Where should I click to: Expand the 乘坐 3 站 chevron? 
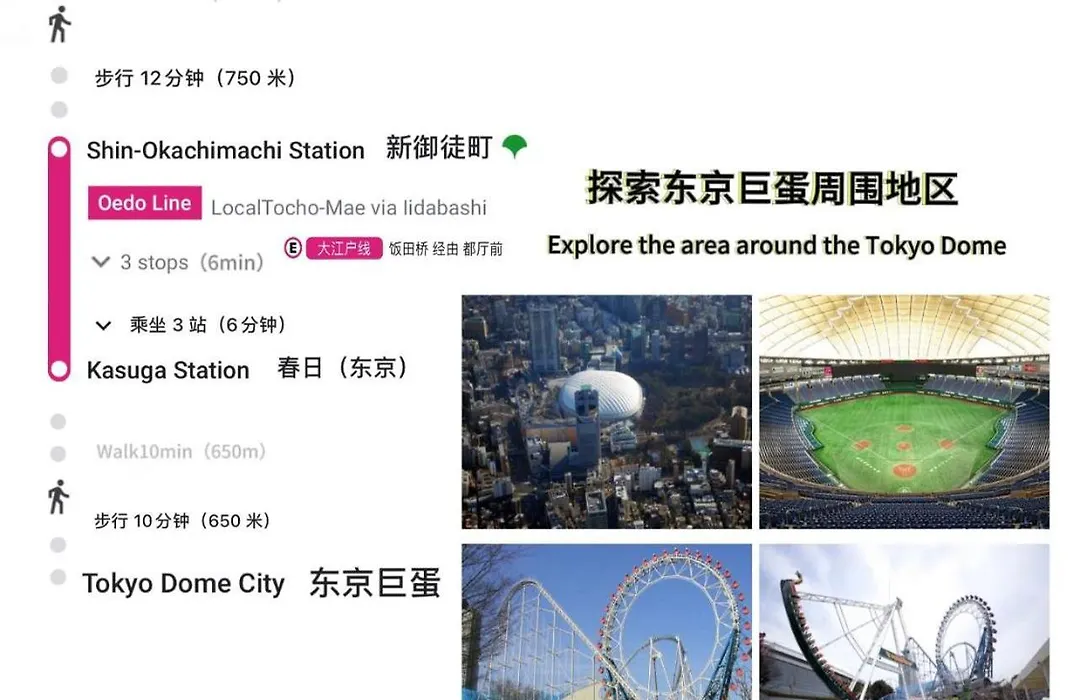(x=103, y=325)
